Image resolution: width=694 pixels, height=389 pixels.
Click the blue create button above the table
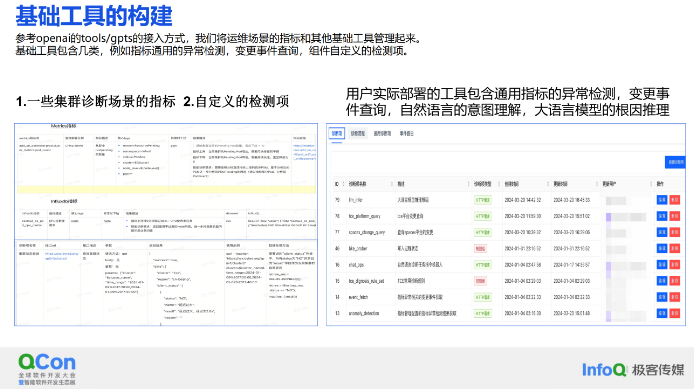(675, 162)
